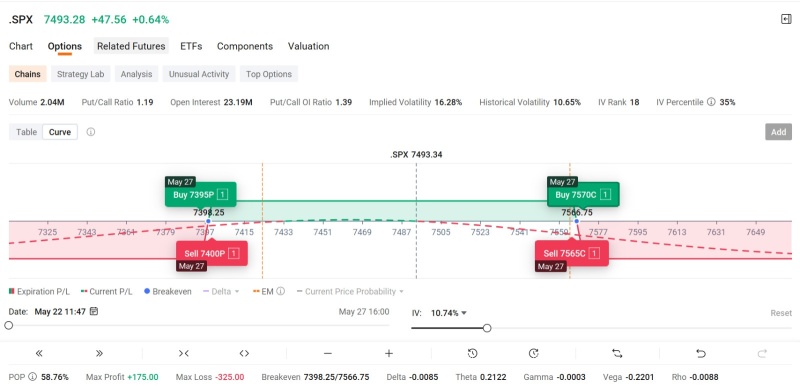Open the Analysis sub-tab

[136, 74]
